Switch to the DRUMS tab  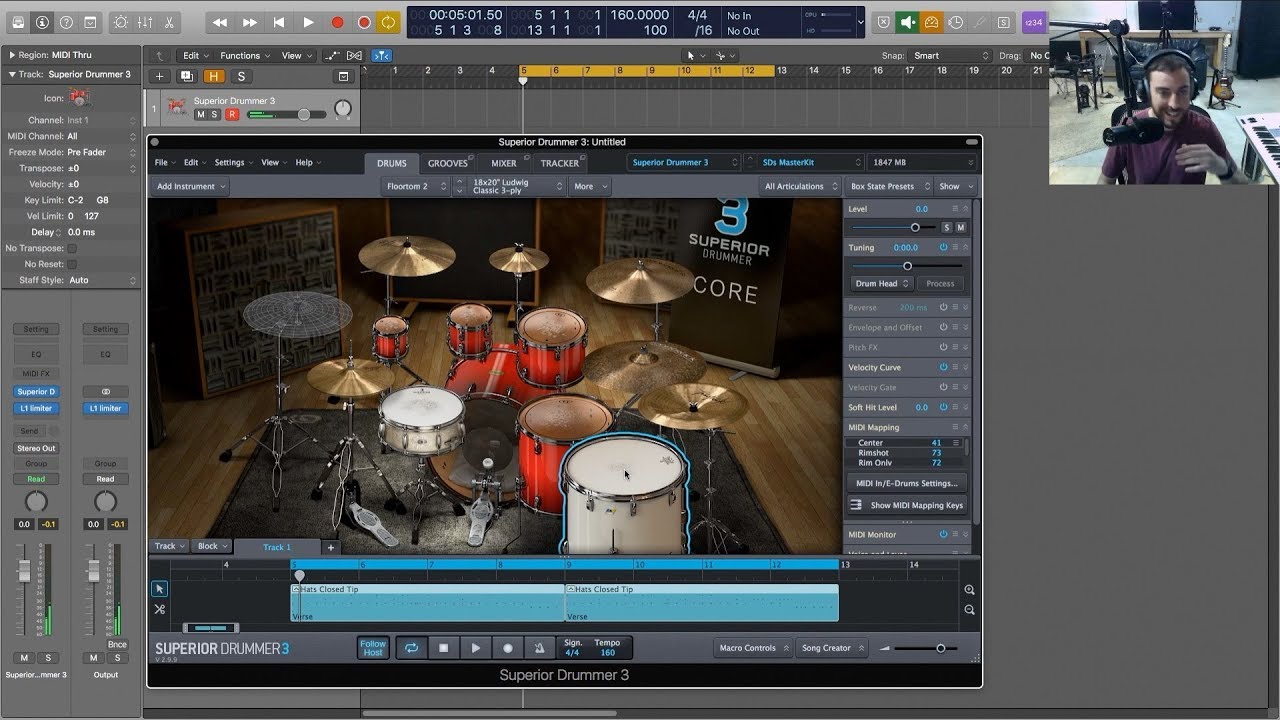coord(391,163)
